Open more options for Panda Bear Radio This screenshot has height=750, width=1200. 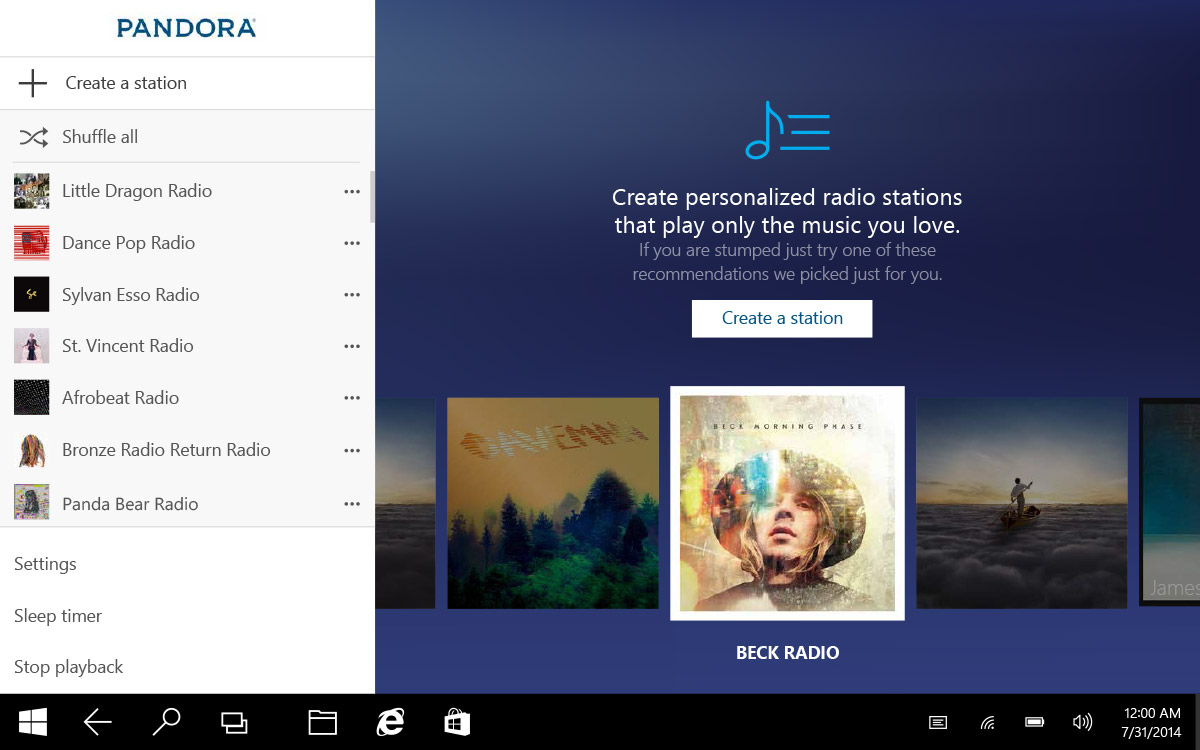tap(352, 504)
